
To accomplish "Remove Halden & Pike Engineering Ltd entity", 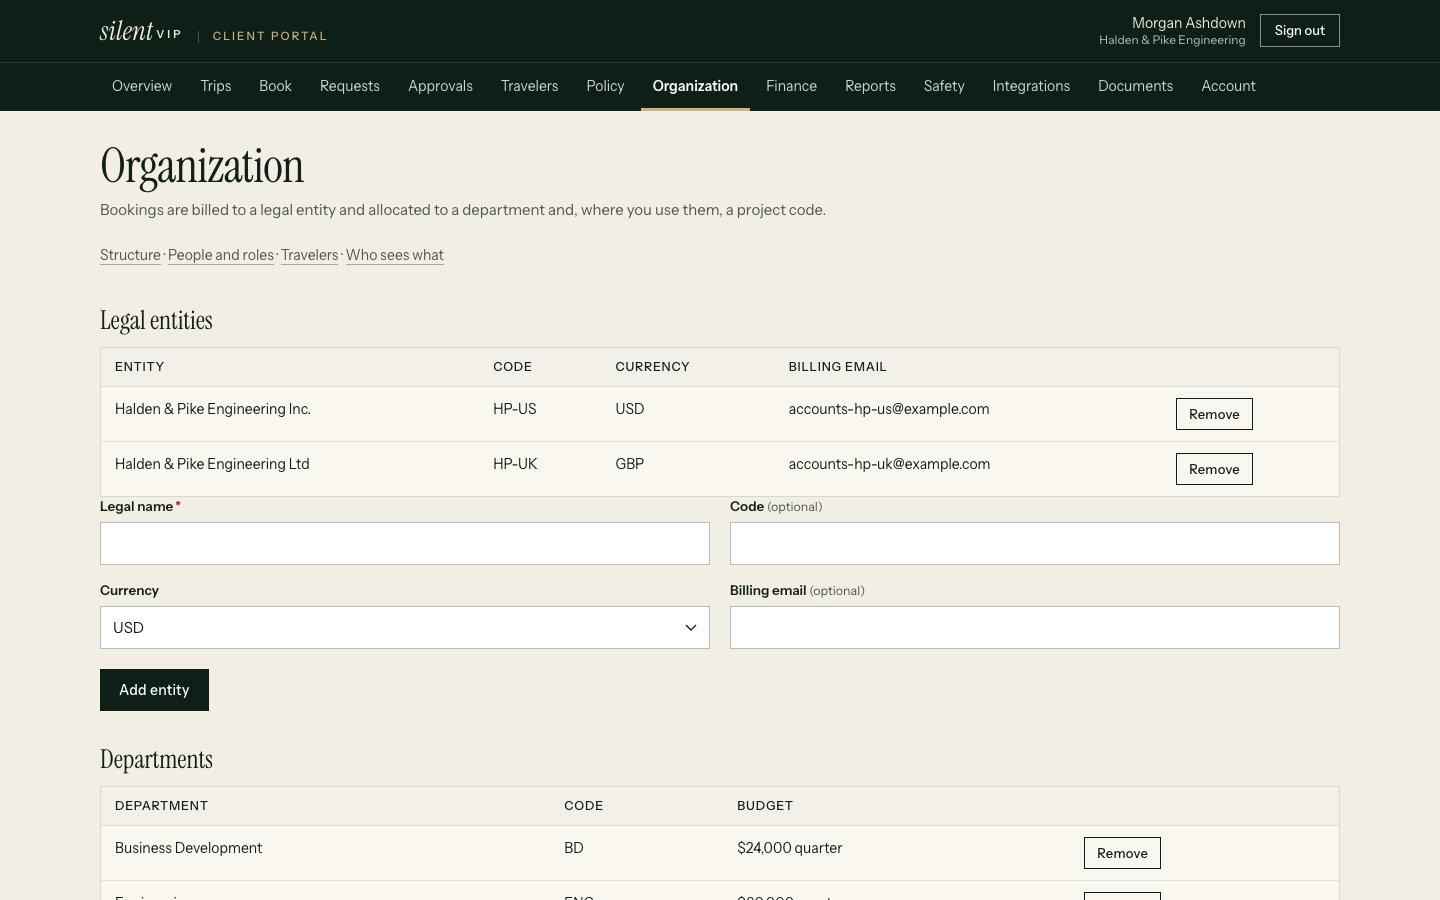I will (1214, 469).
